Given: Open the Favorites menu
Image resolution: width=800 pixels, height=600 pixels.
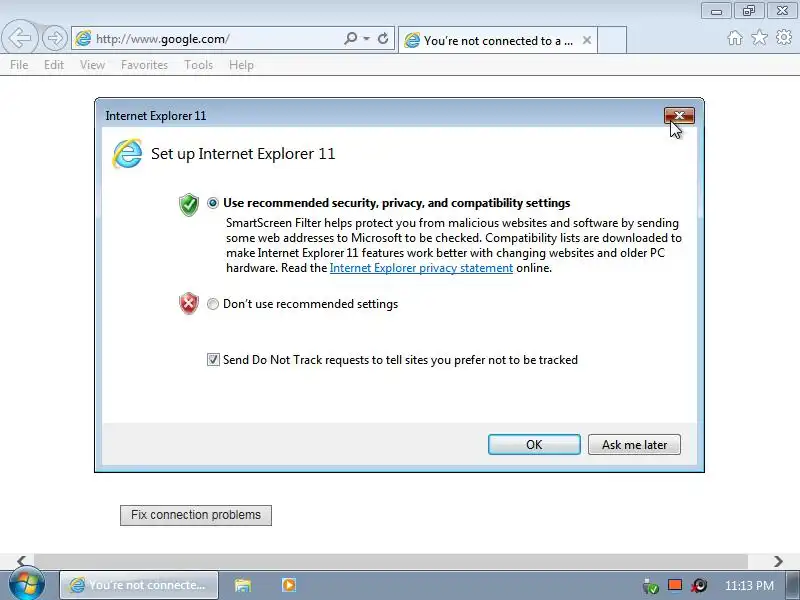Looking at the screenshot, I should tap(144, 65).
